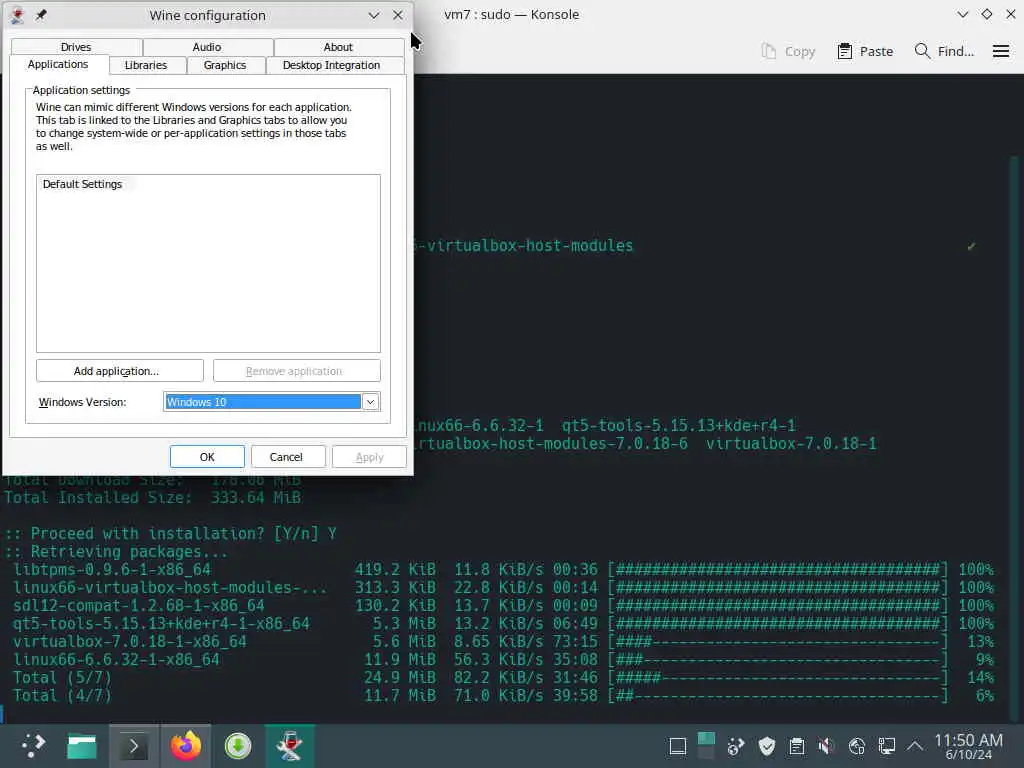The image size is (1024, 768).
Task: Click the virtualbox-7.0.18-1-x86_64 progress bar
Action: coord(778,642)
